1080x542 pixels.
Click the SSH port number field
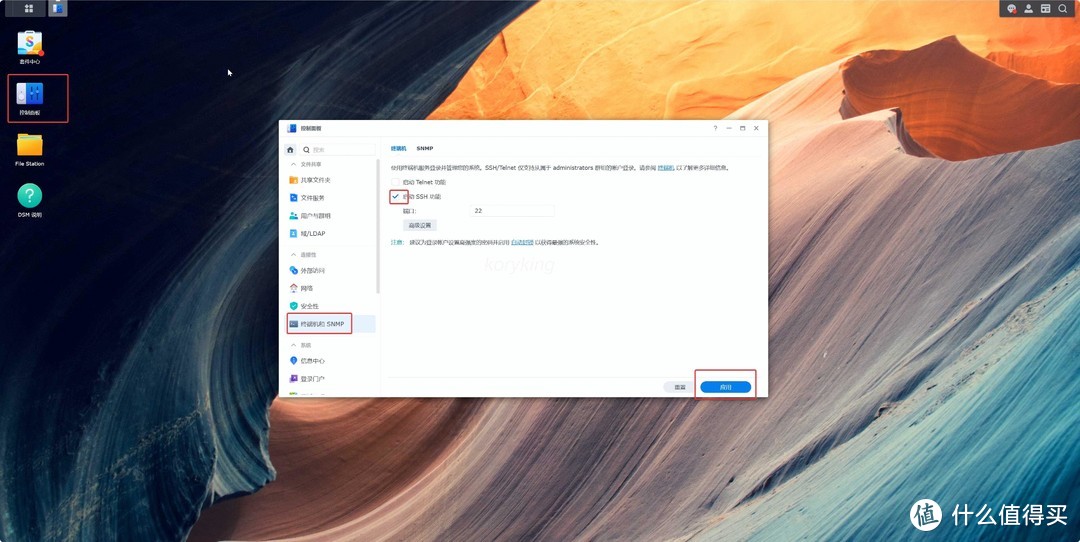coord(512,211)
